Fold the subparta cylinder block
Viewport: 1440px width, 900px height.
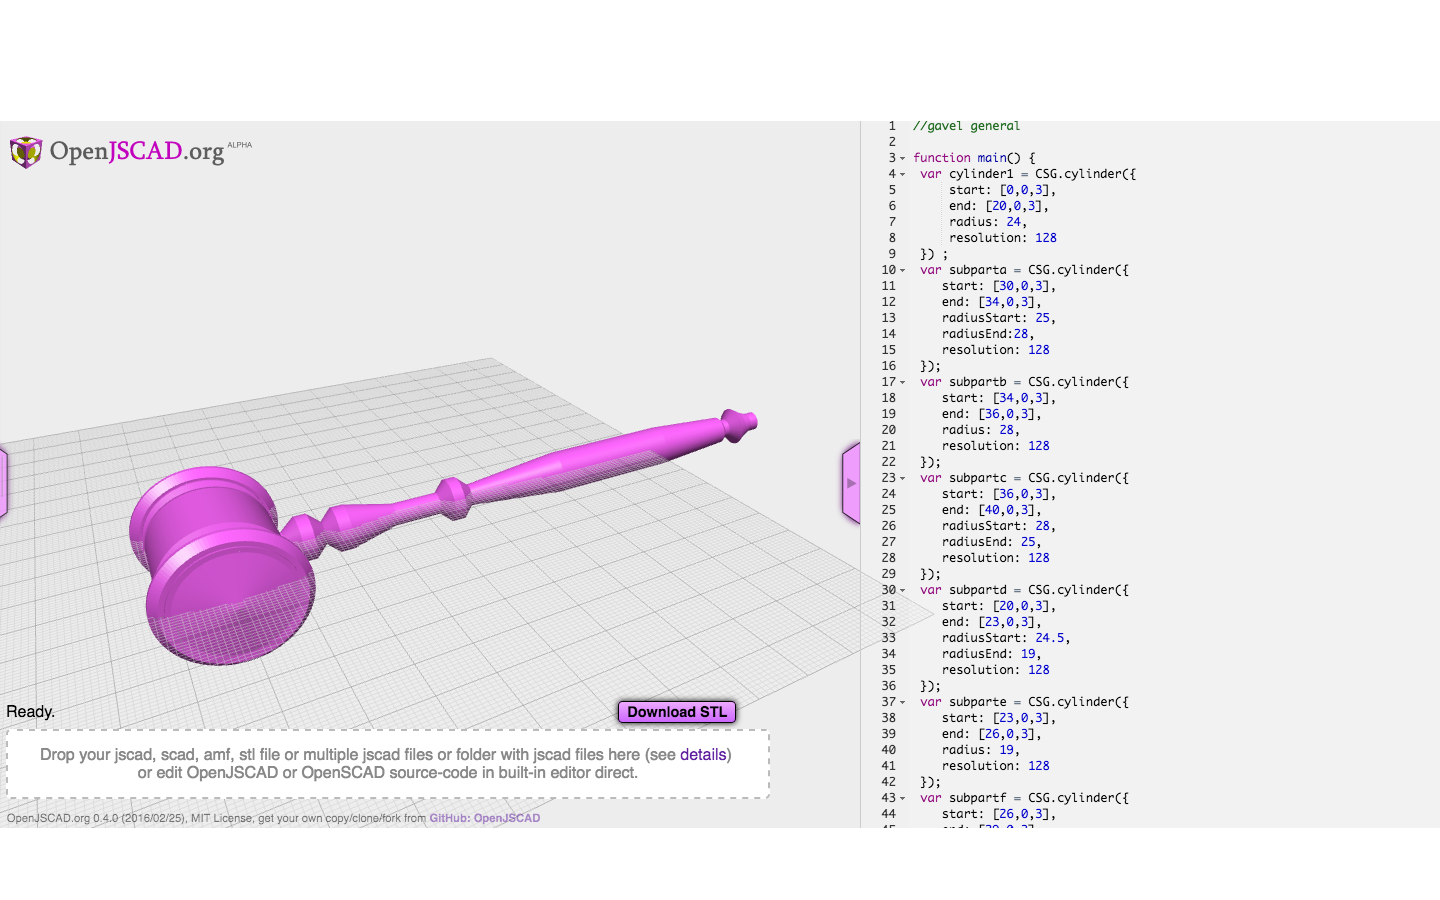point(902,270)
